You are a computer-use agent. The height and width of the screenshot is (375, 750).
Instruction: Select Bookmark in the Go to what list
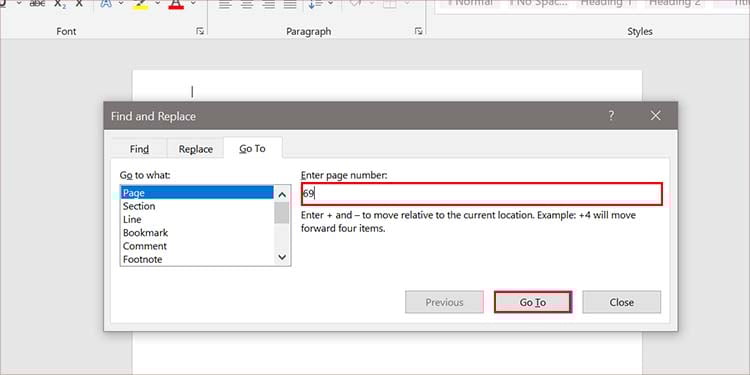point(197,233)
